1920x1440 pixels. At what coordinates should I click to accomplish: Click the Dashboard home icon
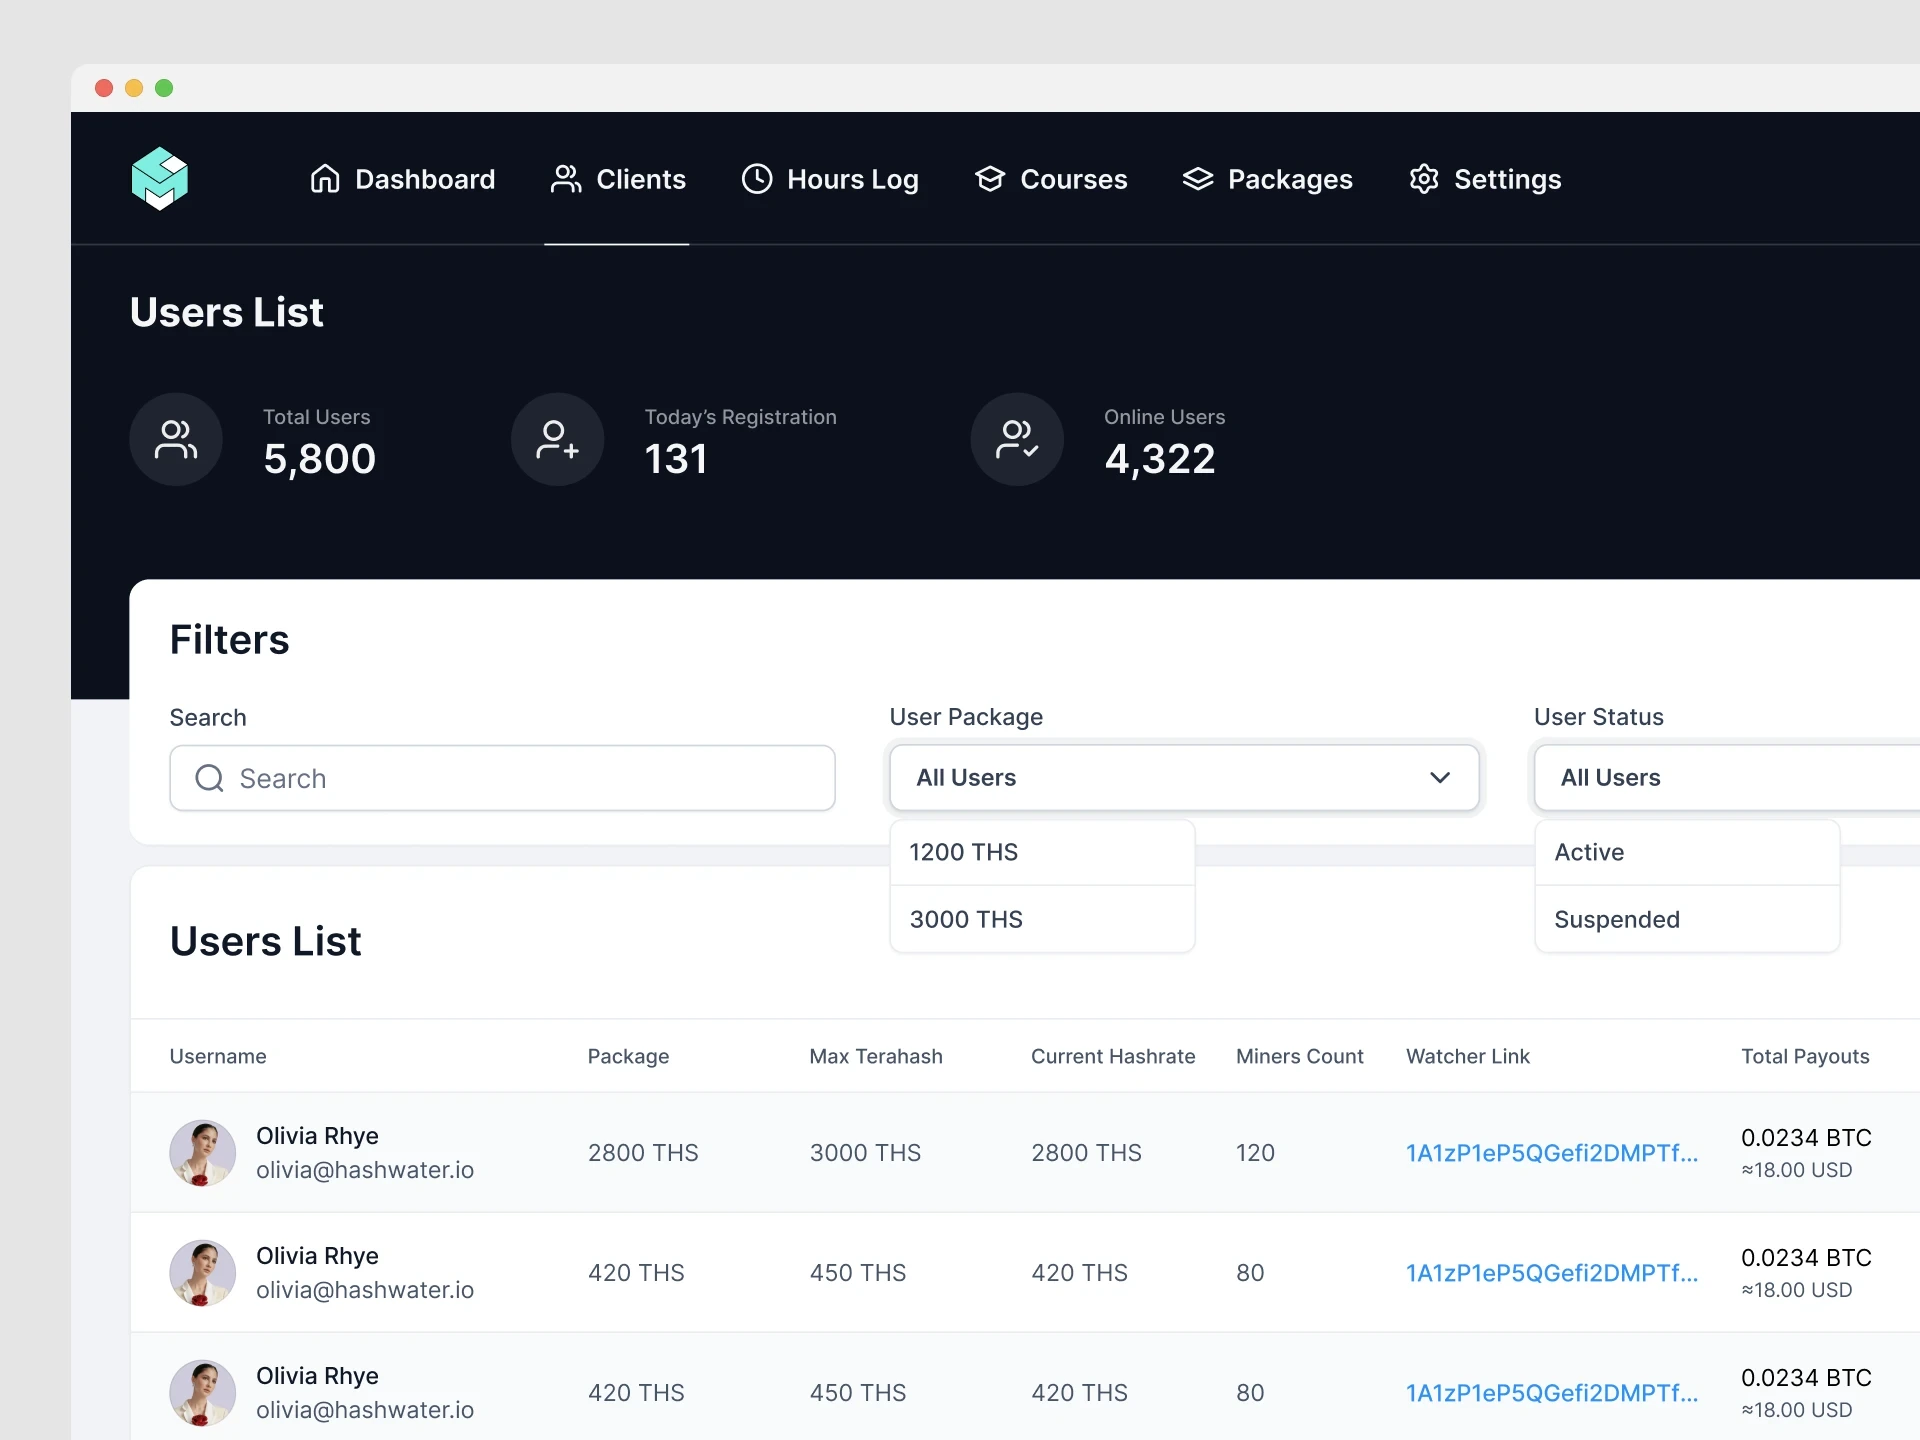pos(325,179)
